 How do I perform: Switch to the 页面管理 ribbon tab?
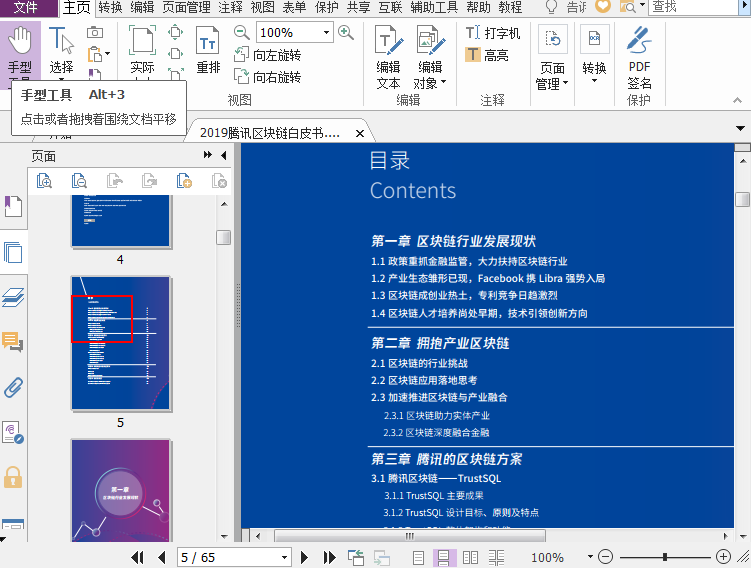pyautogui.click(x=186, y=7)
